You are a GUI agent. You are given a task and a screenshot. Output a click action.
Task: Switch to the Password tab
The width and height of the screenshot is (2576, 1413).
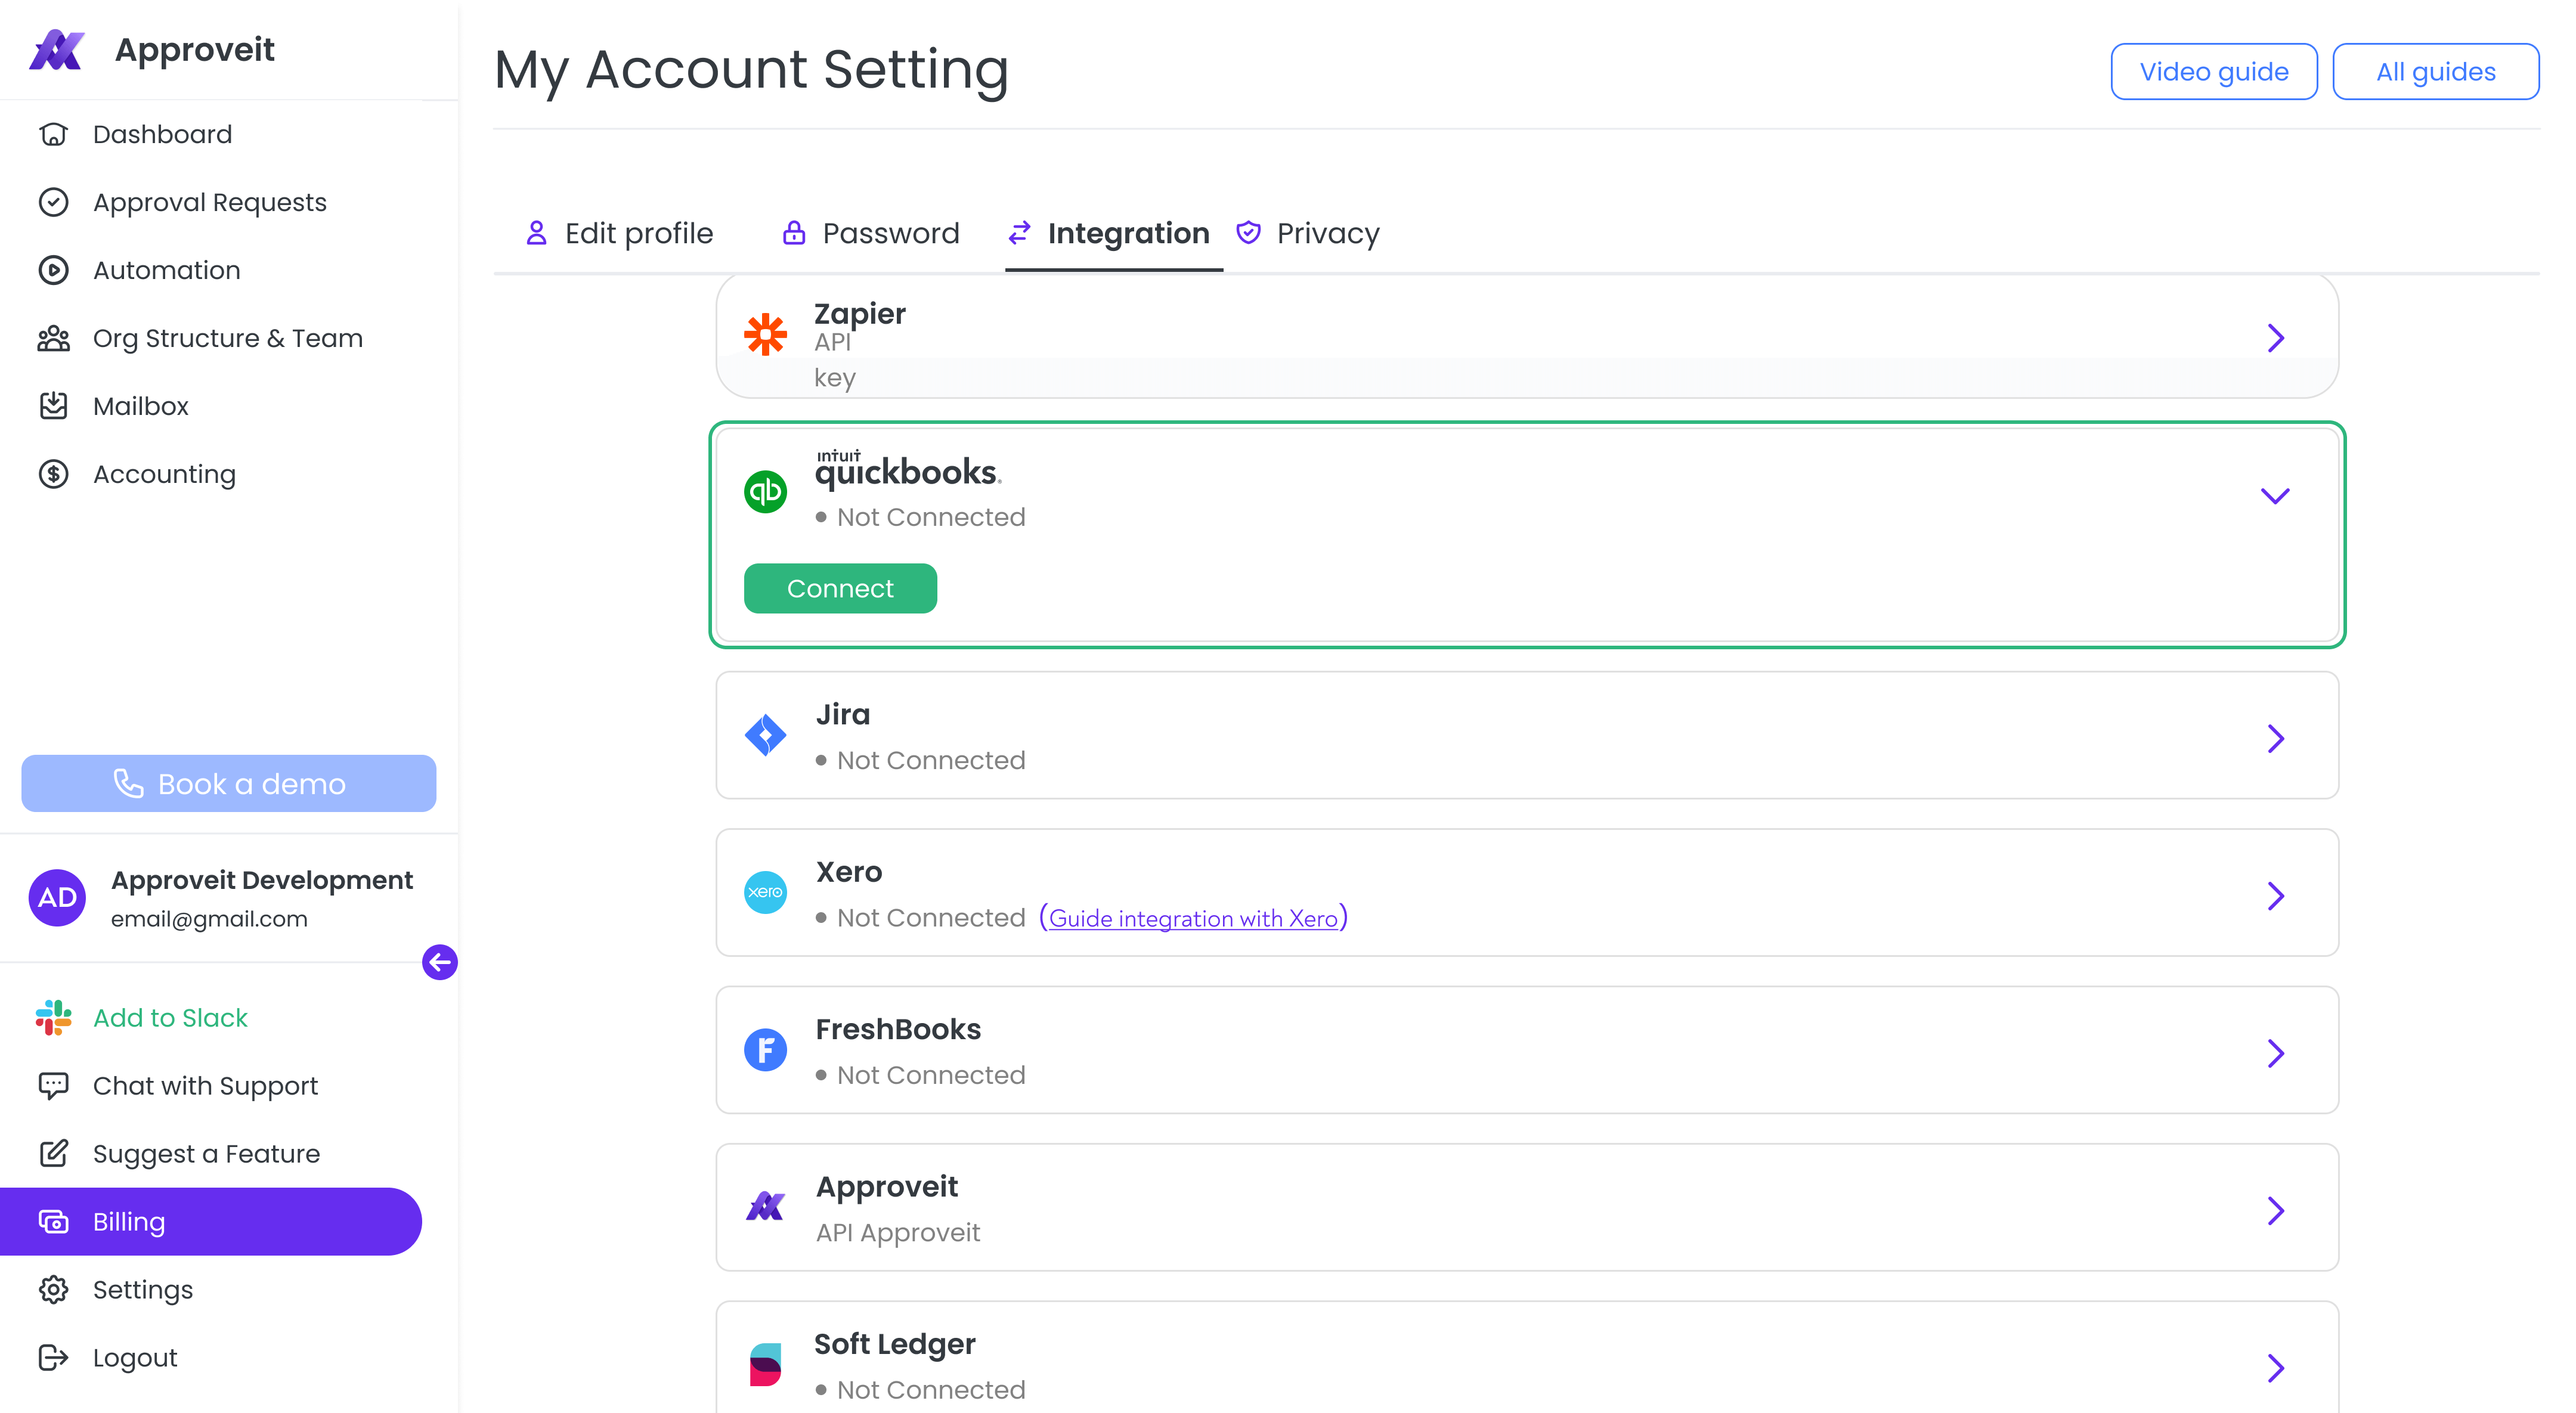(870, 233)
